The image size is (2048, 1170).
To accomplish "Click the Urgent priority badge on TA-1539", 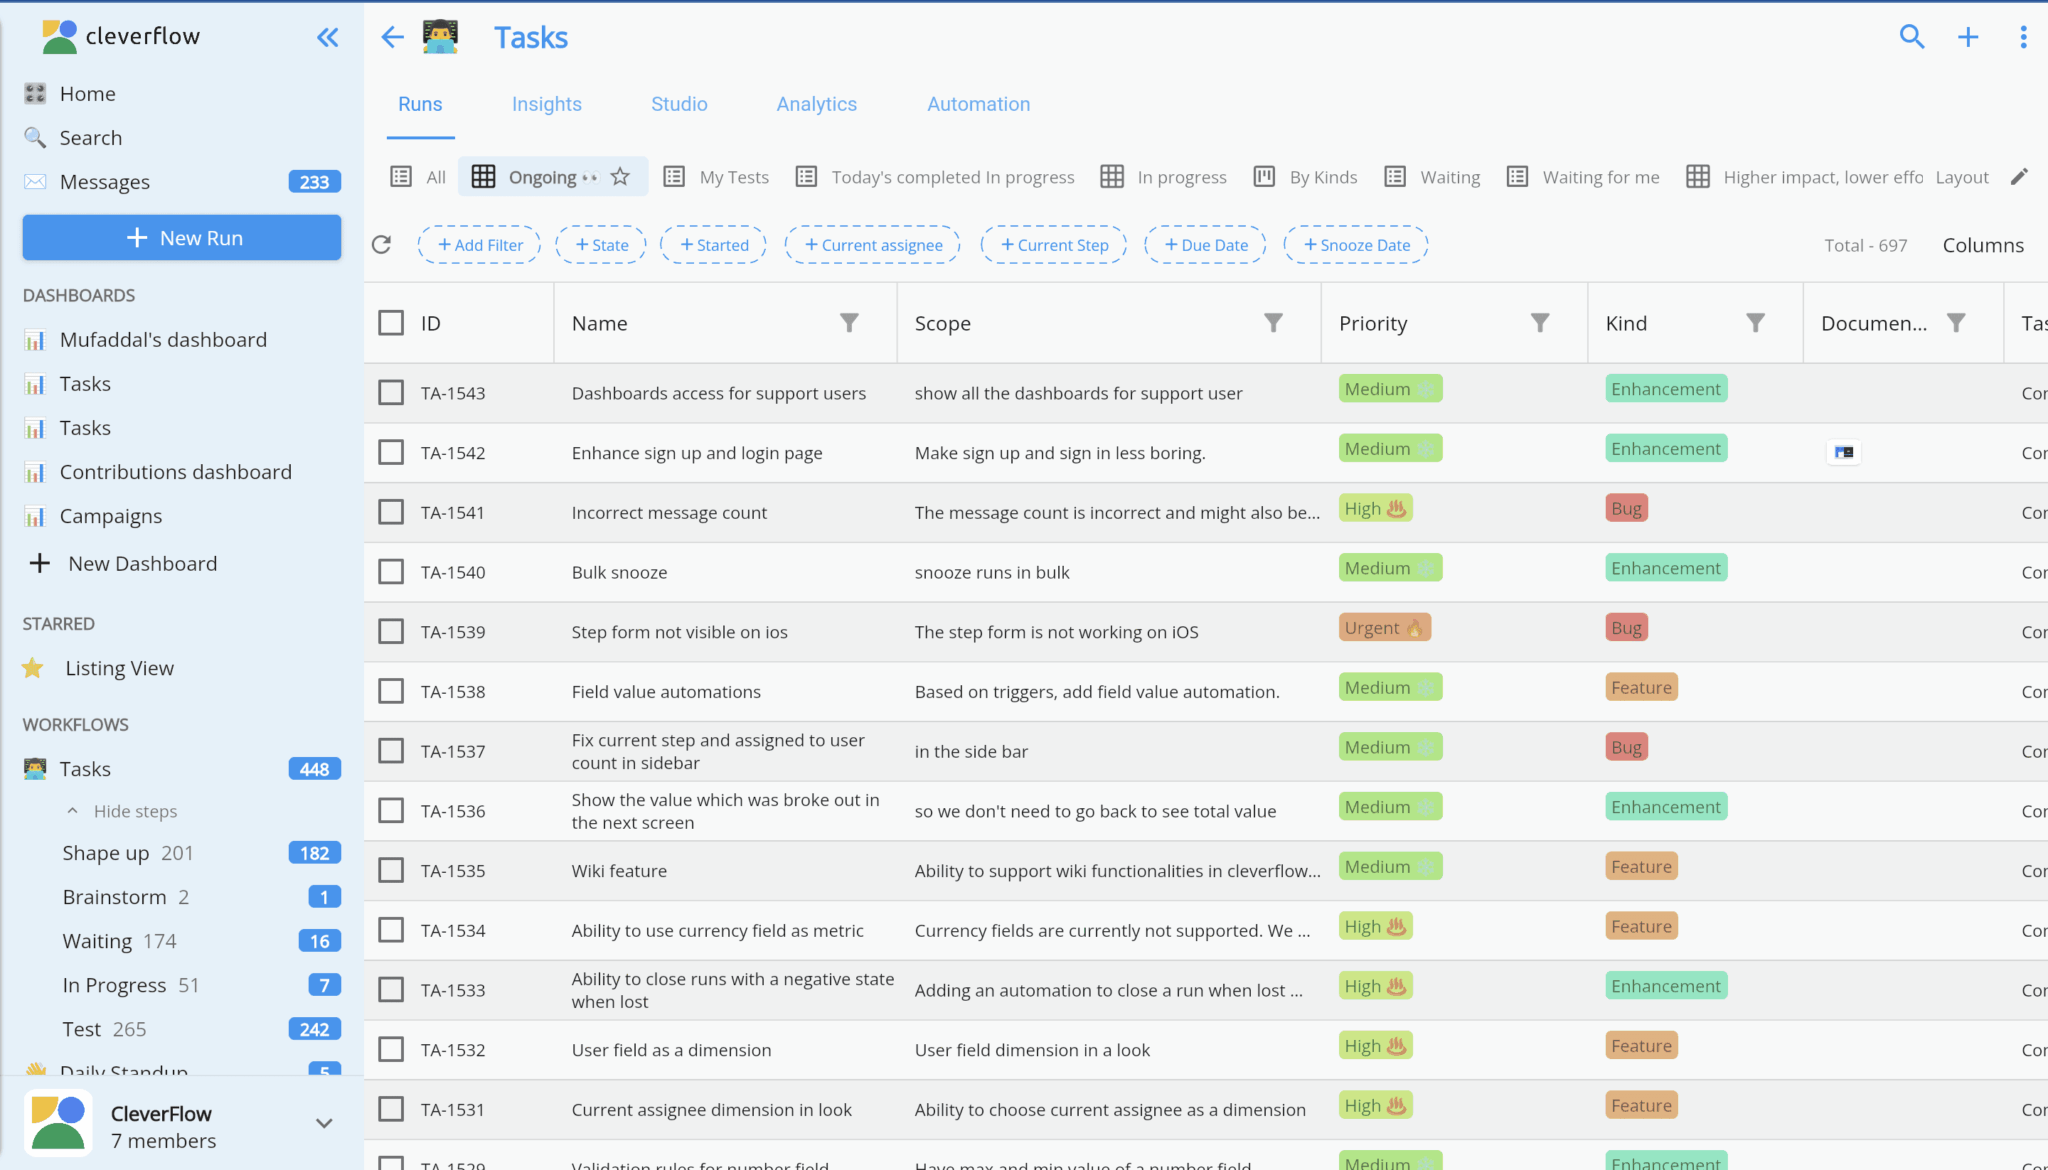I will tap(1383, 627).
